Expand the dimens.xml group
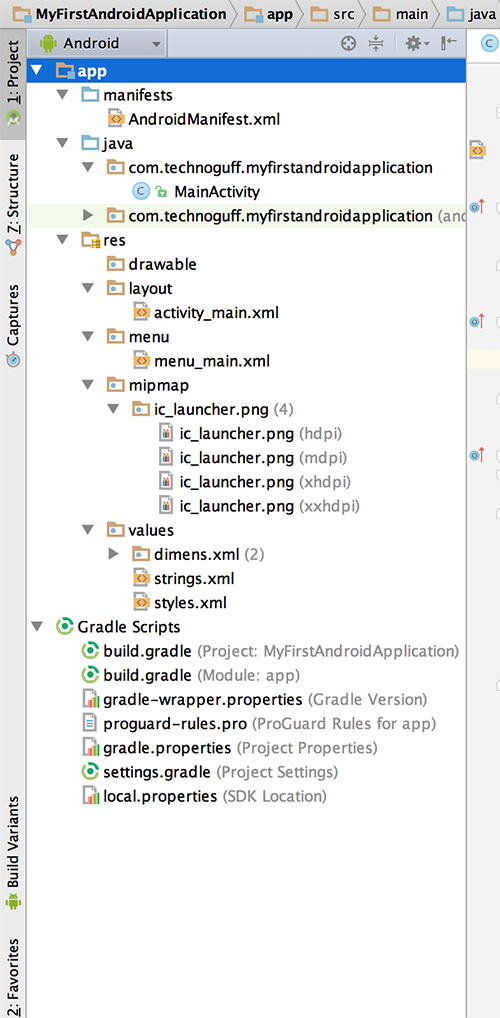 pyautogui.click(x=114, y=554)
